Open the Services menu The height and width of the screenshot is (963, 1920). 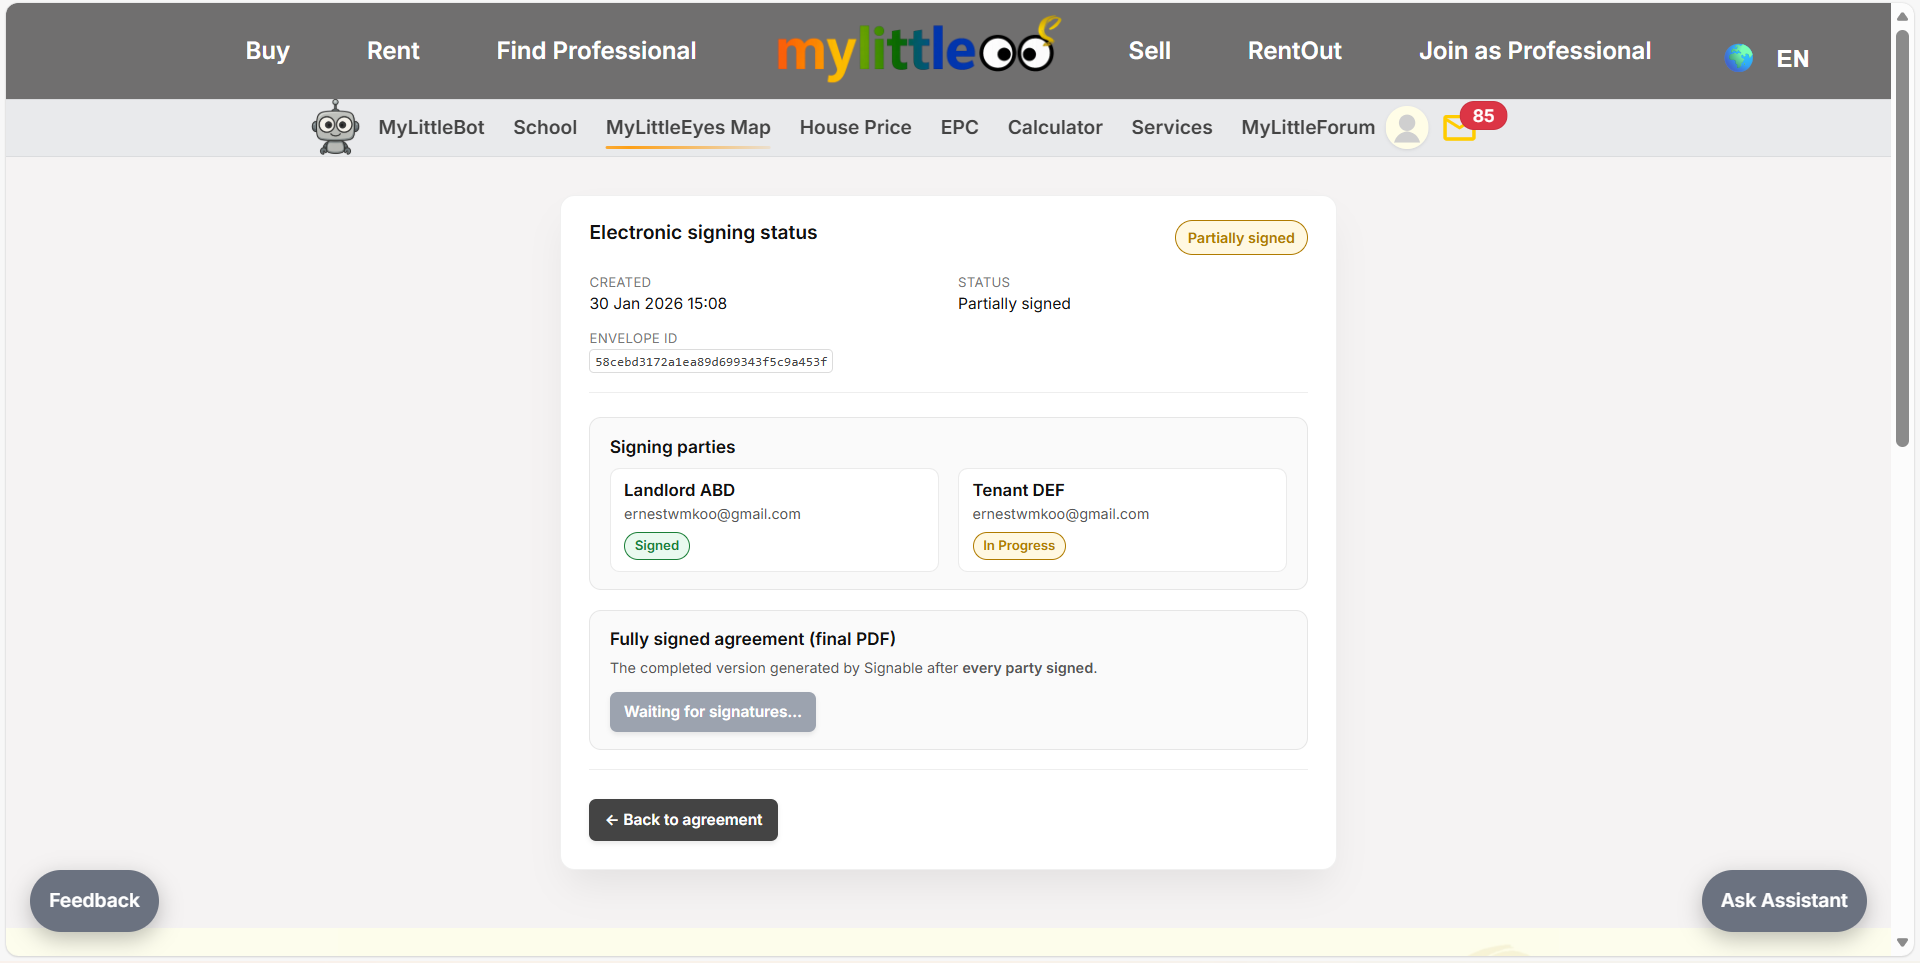1171,127
